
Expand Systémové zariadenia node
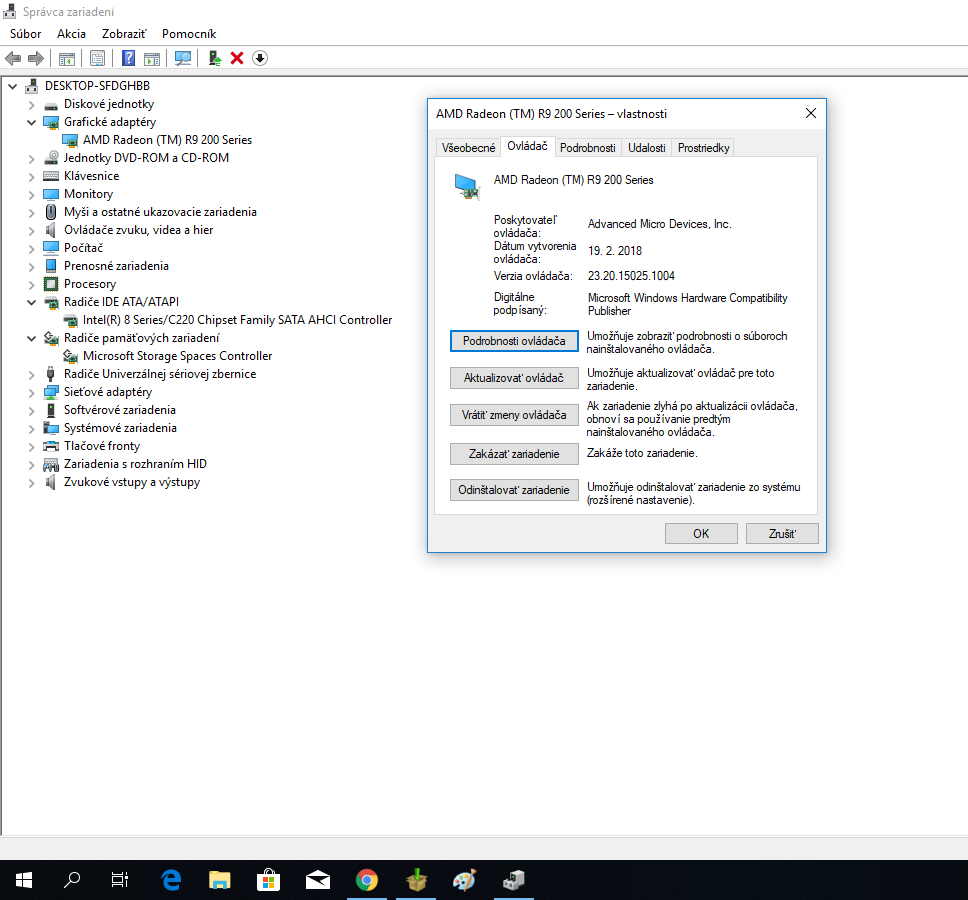click(31, 428)
